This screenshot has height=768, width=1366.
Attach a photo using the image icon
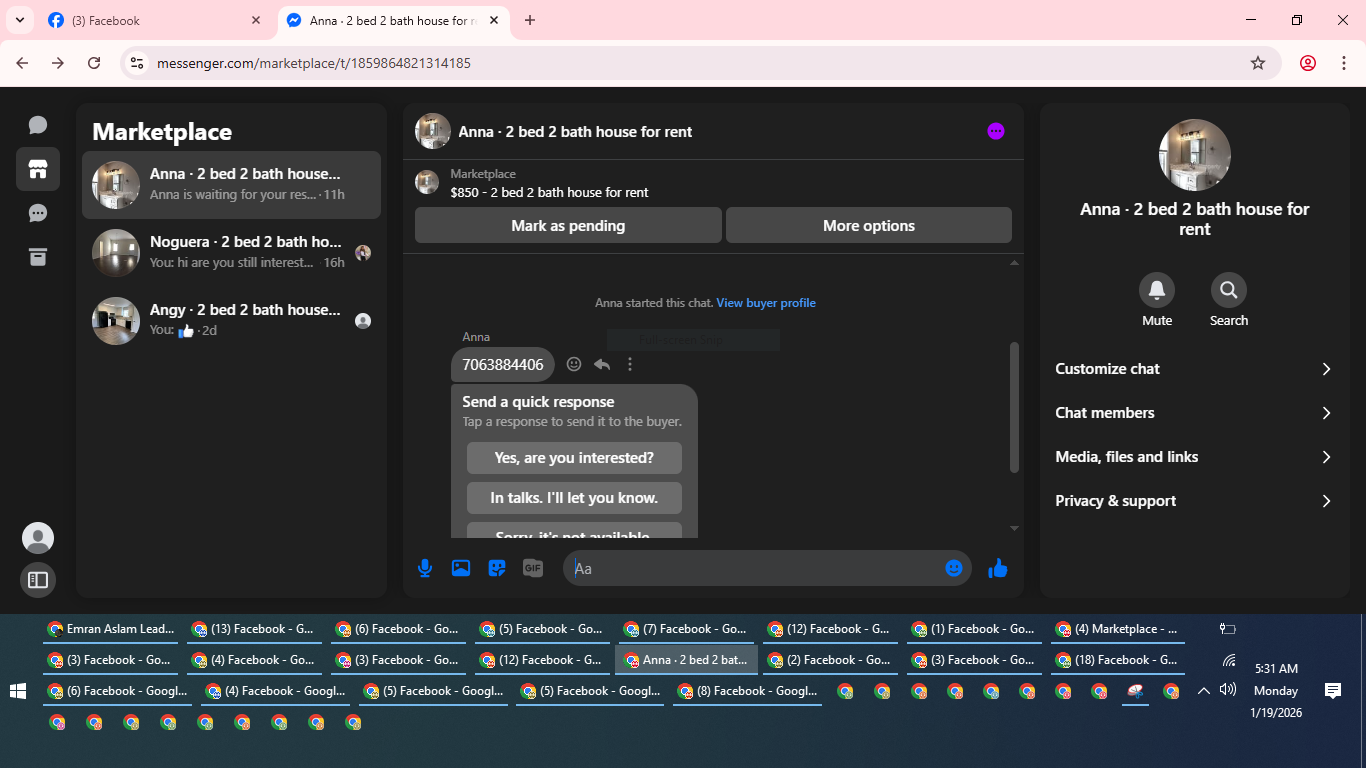coord(461,568)
